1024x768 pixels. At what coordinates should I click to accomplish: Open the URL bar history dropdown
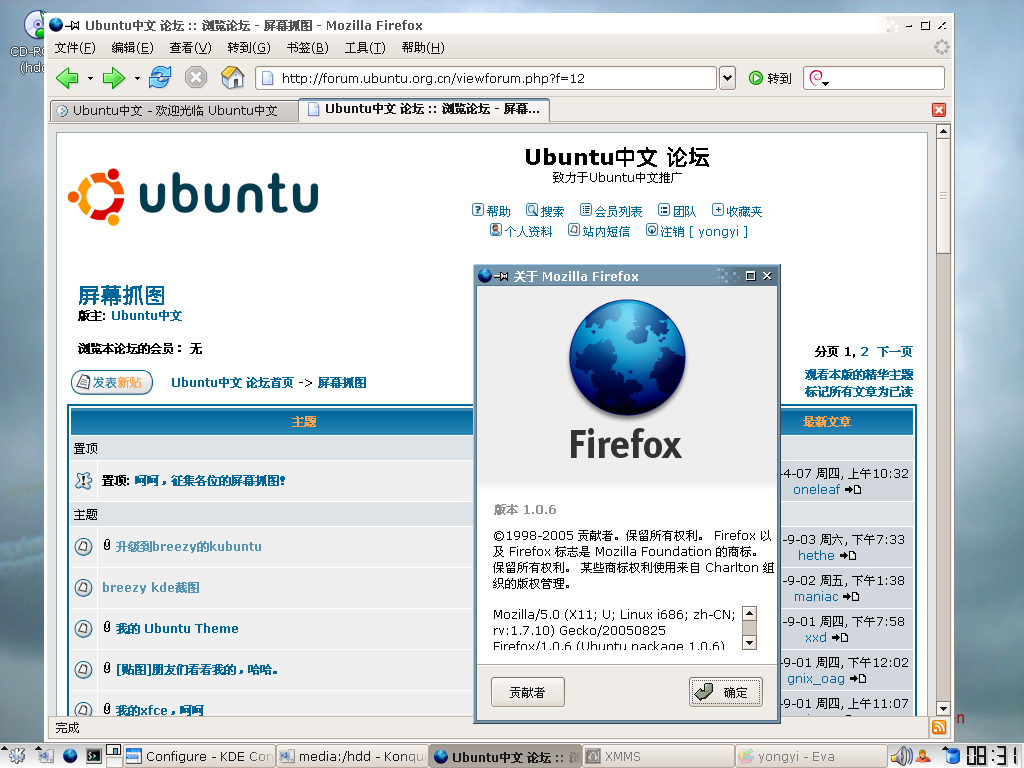pos(728,78)
